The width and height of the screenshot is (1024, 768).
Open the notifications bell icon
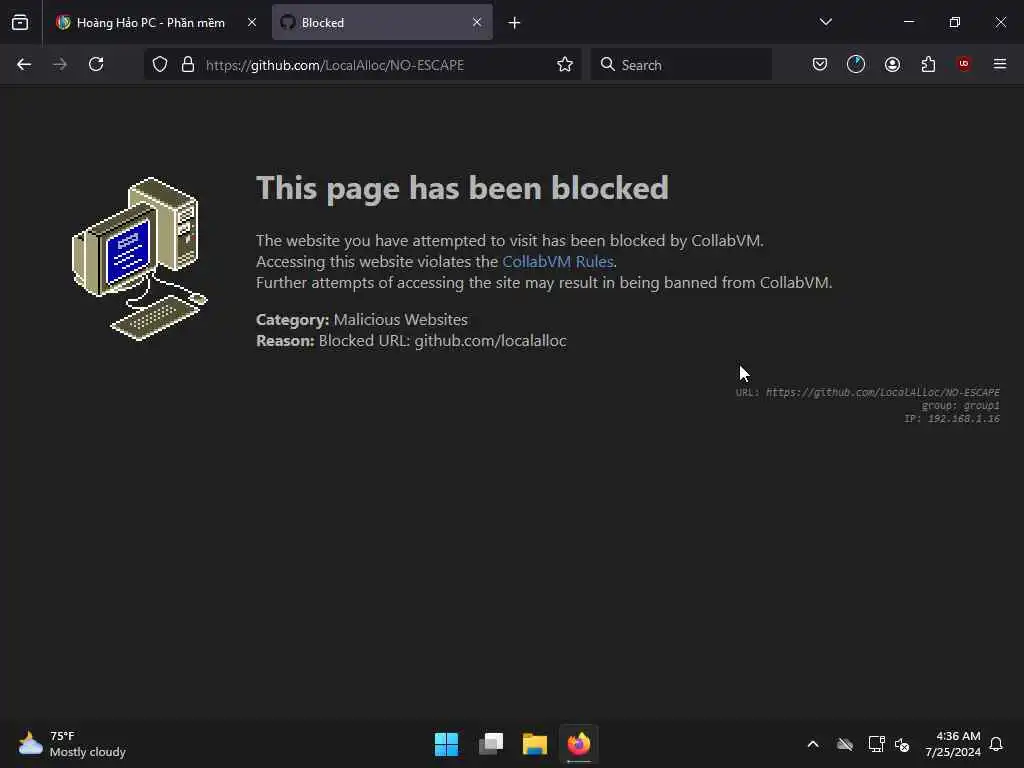(996, 744)
